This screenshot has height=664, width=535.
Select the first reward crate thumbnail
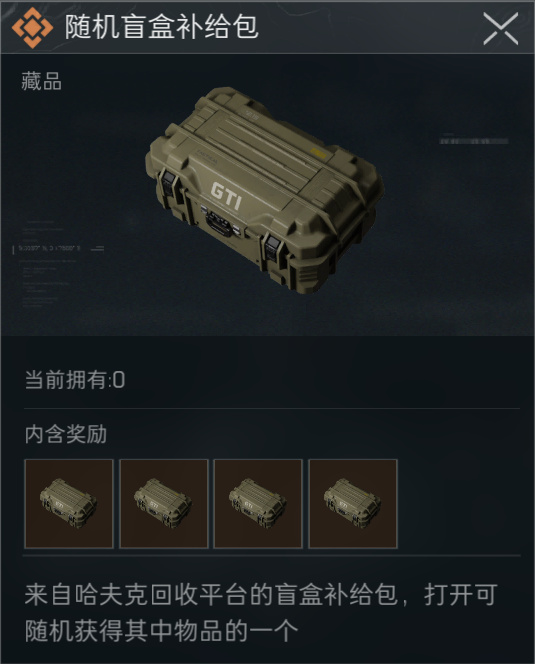click(x=69, y=504)
